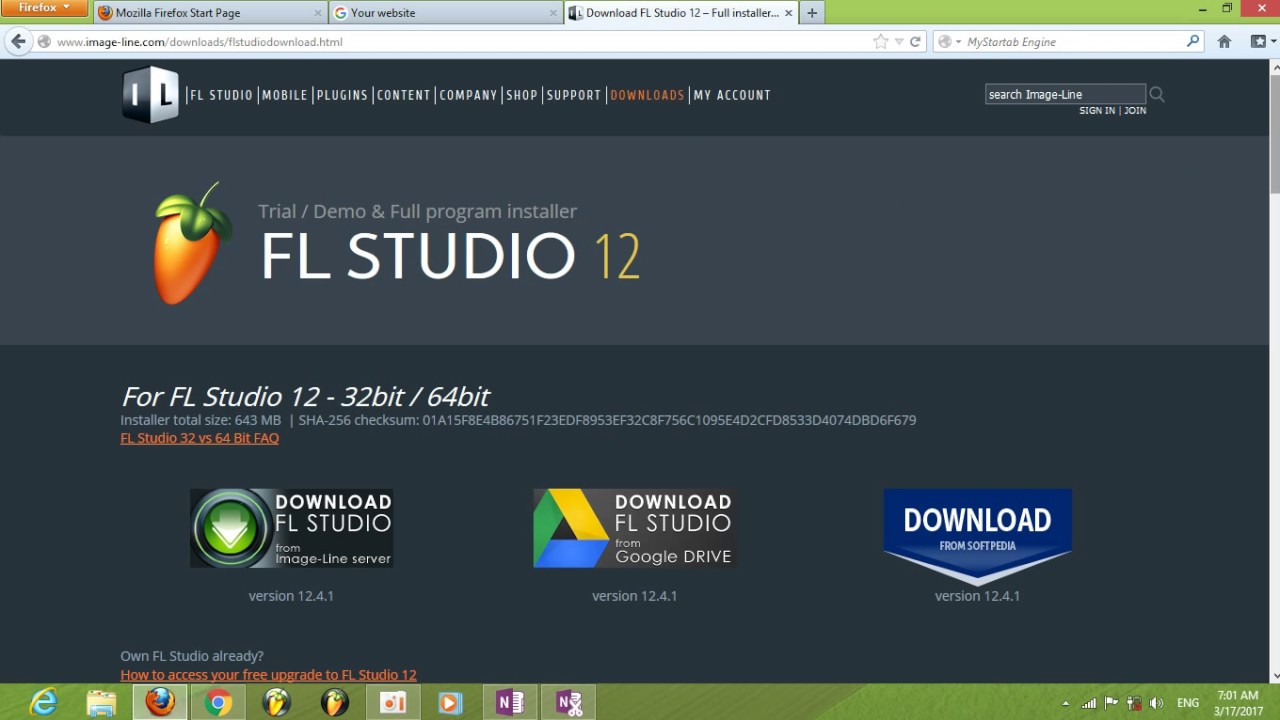Open the DOWNLOADS nav menu
Screen dimensions: 1280x720
click(x=647, y=95)
